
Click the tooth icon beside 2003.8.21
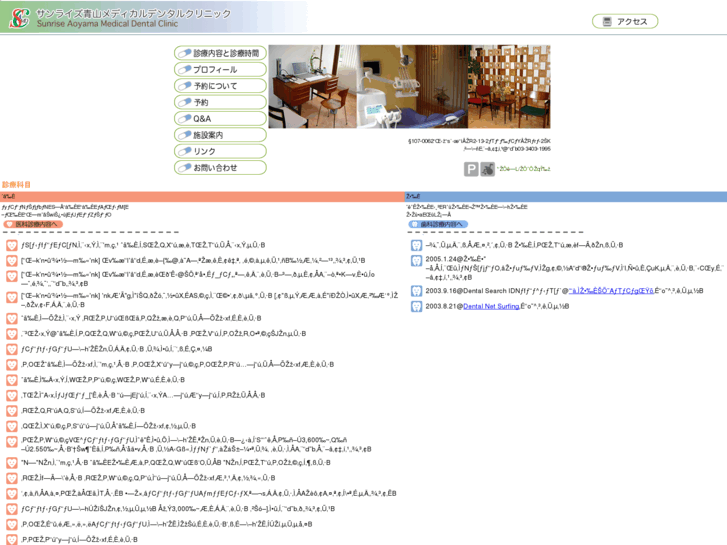click(x=416, y=306)
